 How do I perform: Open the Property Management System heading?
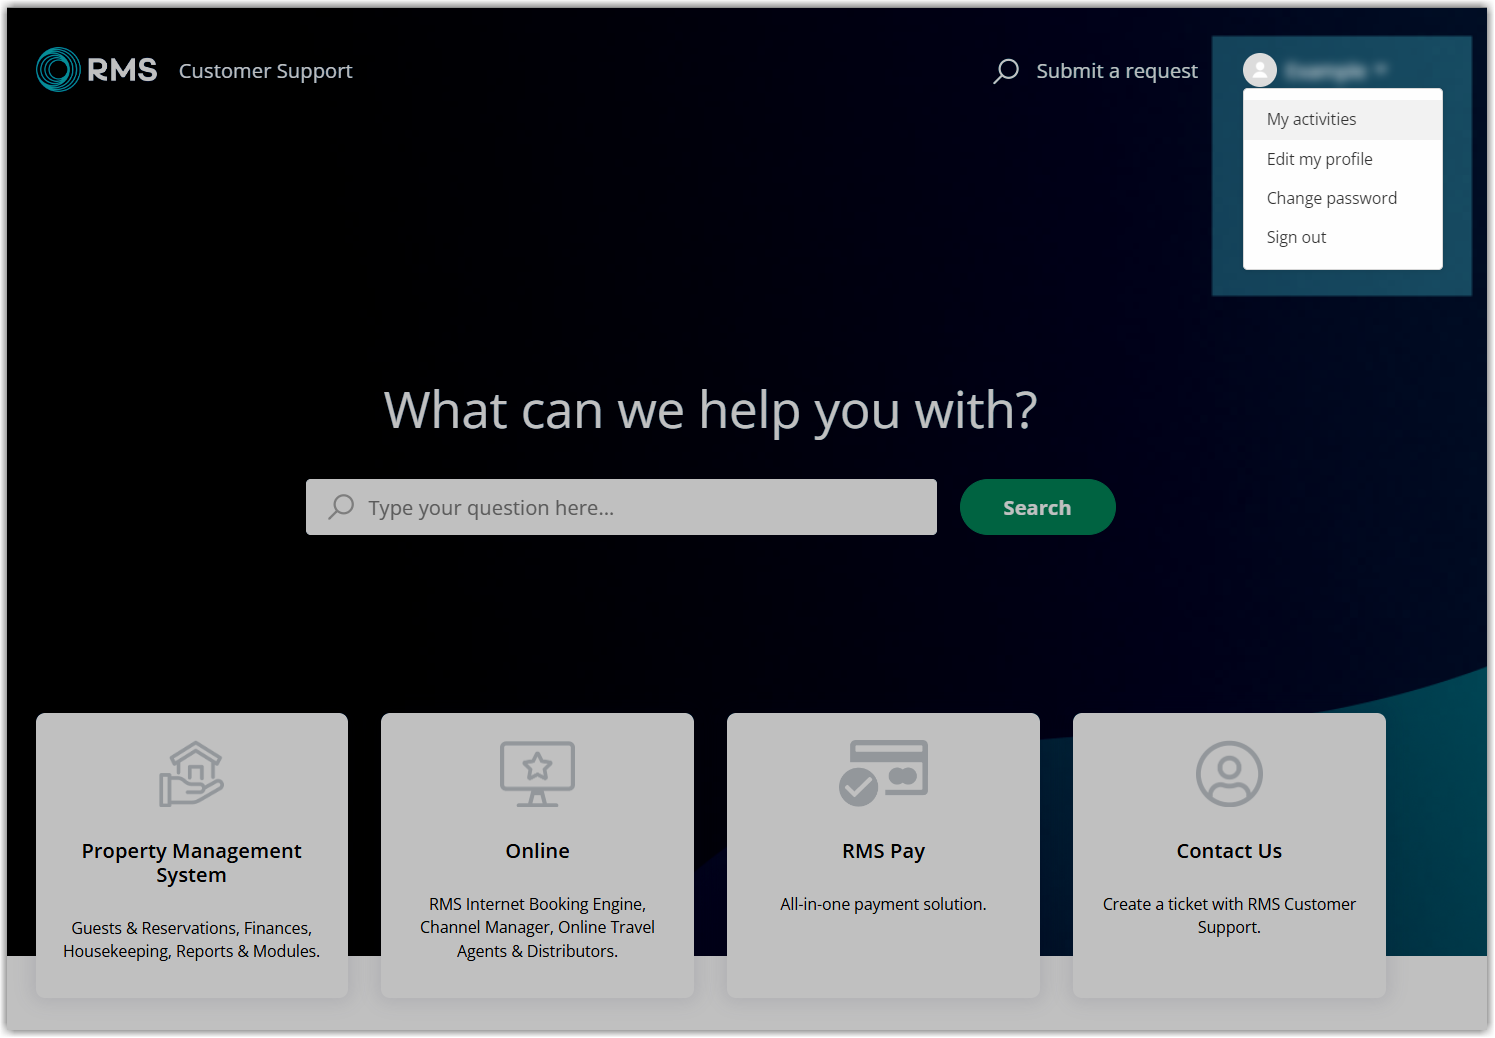(x=192, y=863)
